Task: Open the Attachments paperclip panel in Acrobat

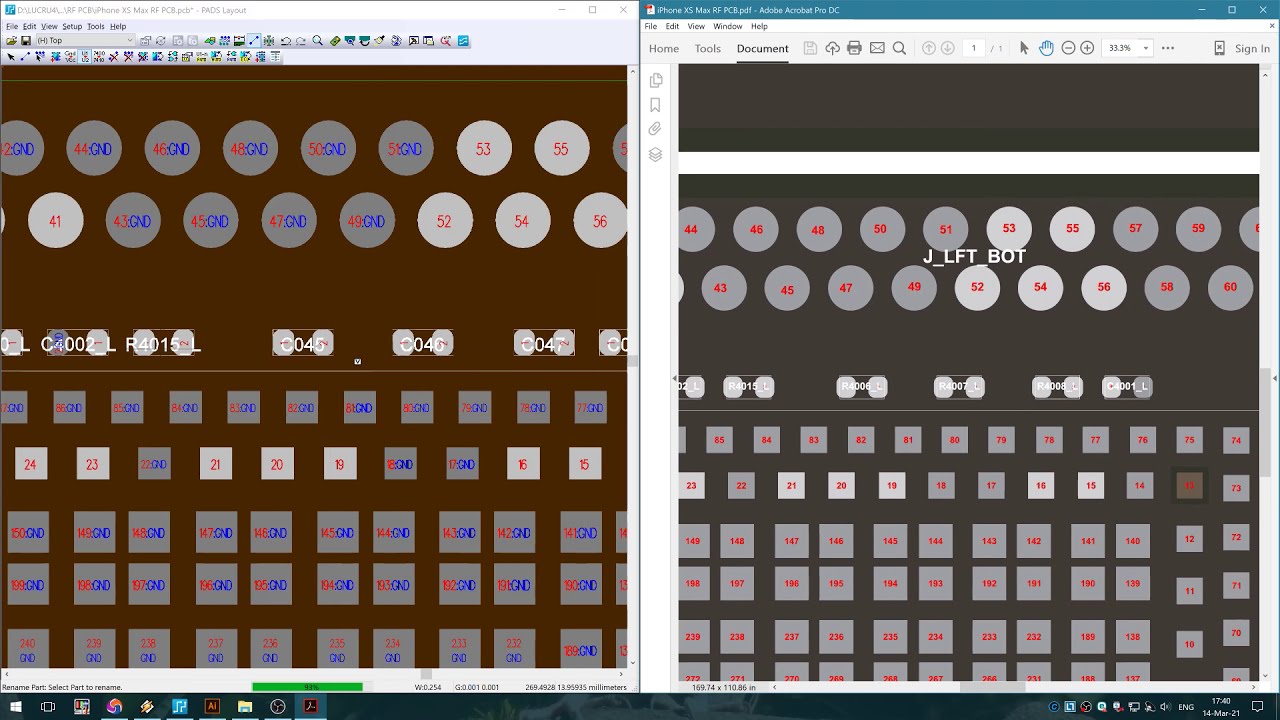Action: (x=655, y=129)
